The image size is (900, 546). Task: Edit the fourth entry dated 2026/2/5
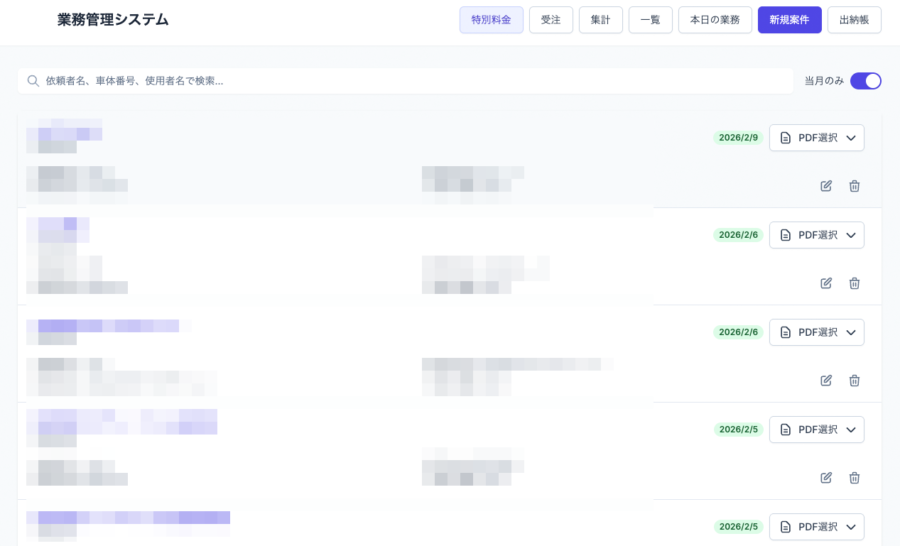pyautogui.click(x=826, y=478)
